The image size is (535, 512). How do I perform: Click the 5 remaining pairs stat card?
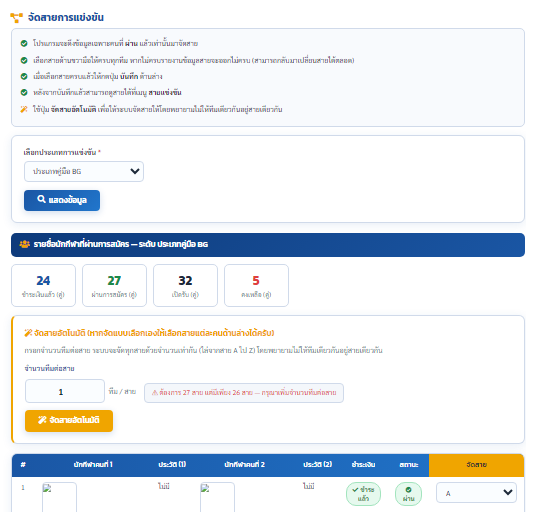256,286
